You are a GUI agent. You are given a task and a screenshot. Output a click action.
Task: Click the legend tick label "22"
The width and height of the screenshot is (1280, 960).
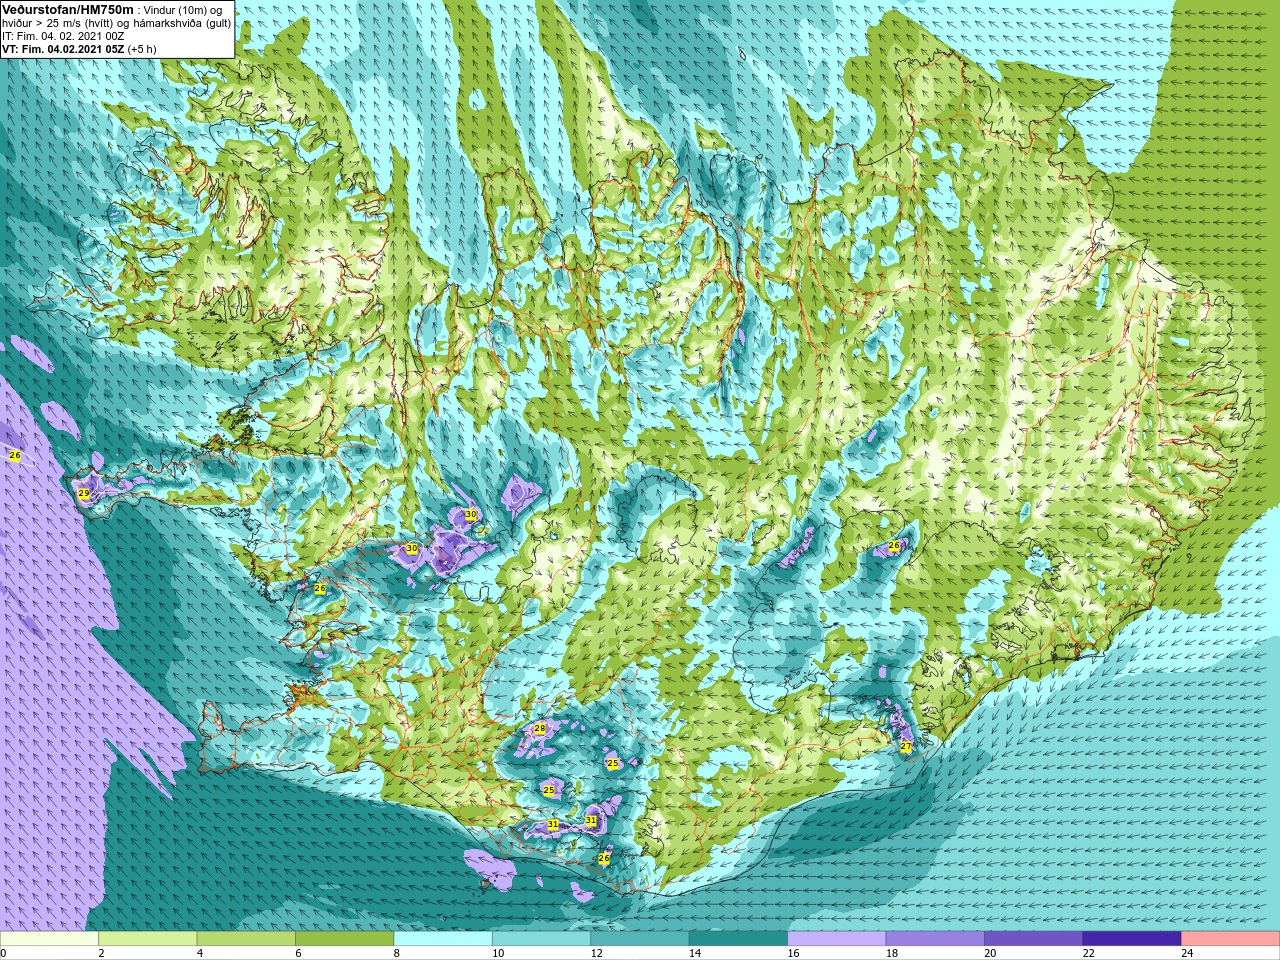click(x=1089, y=953)
